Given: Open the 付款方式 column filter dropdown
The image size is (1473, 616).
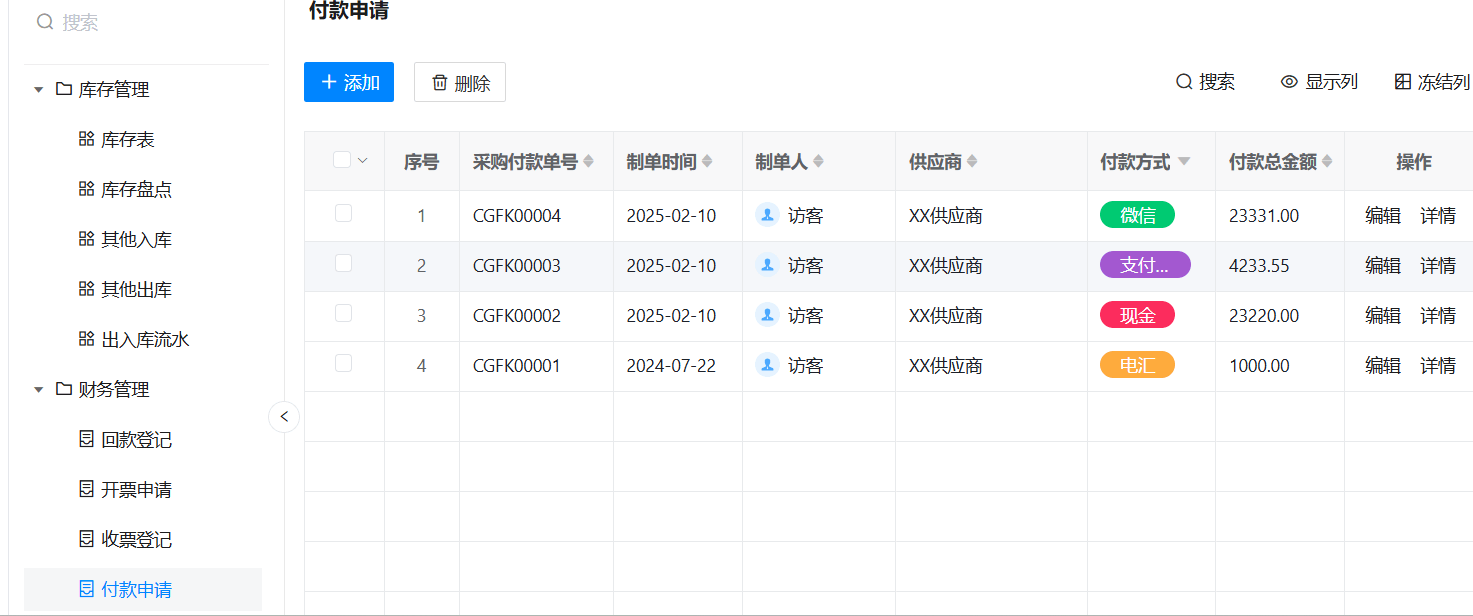Looking at the screenshot, I should (x=1184, y=161).
